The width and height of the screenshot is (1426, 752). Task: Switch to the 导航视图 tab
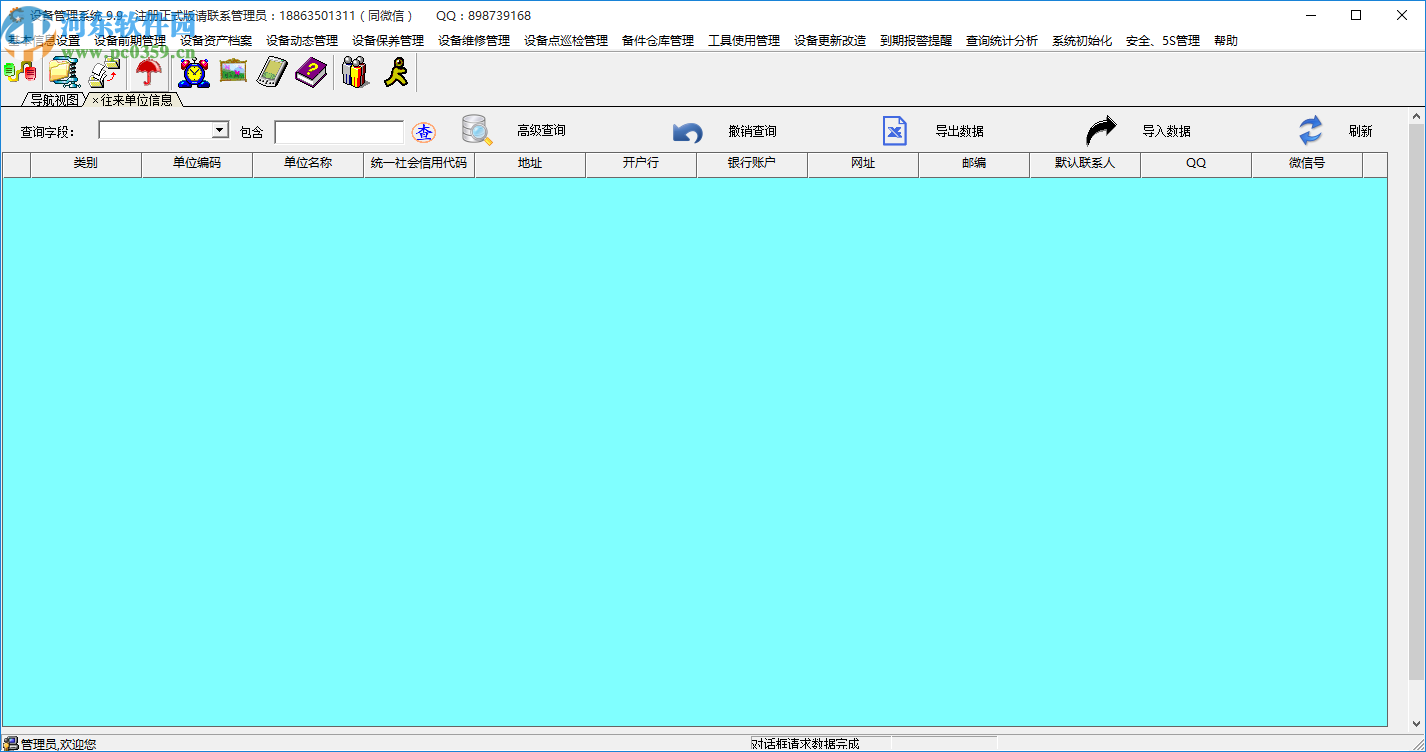tap(53, 100)
